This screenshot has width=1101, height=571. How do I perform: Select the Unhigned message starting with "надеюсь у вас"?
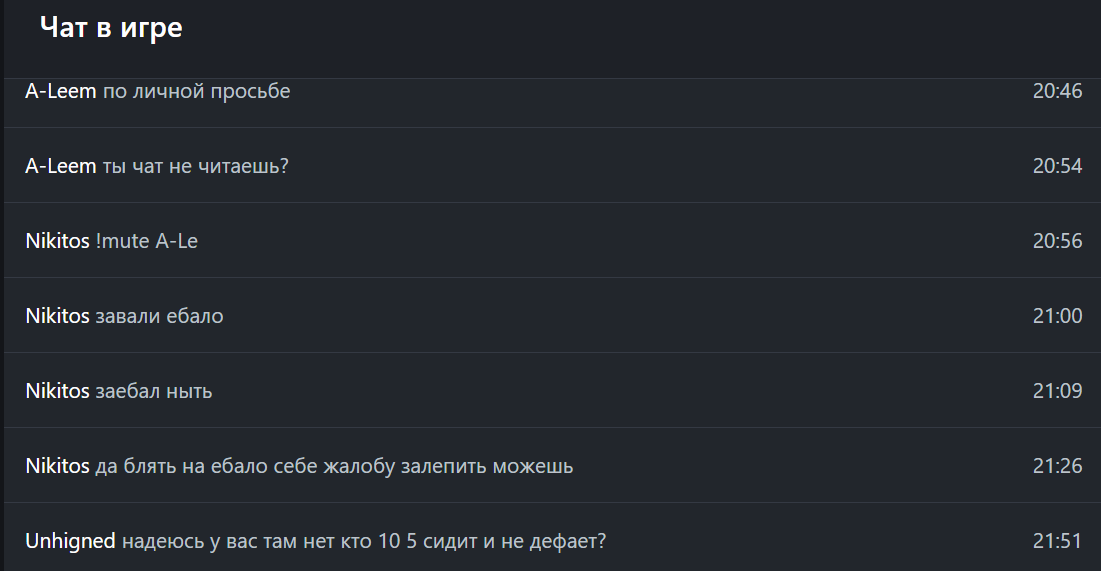pyautogui.click(x=364, y=541)
